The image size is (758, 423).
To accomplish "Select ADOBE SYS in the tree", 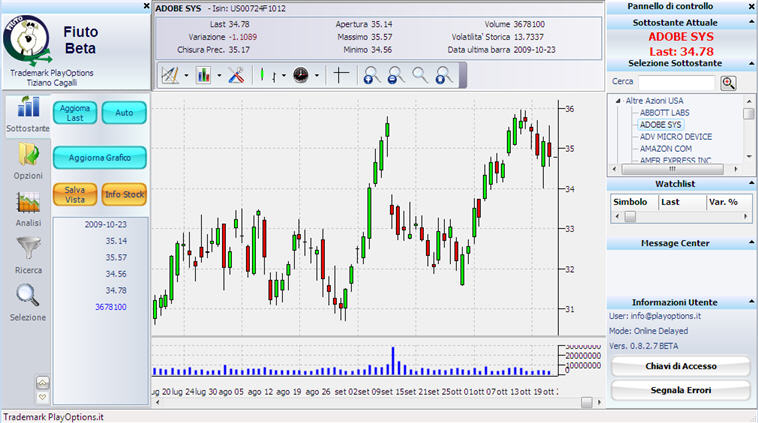I will [660, 125].
